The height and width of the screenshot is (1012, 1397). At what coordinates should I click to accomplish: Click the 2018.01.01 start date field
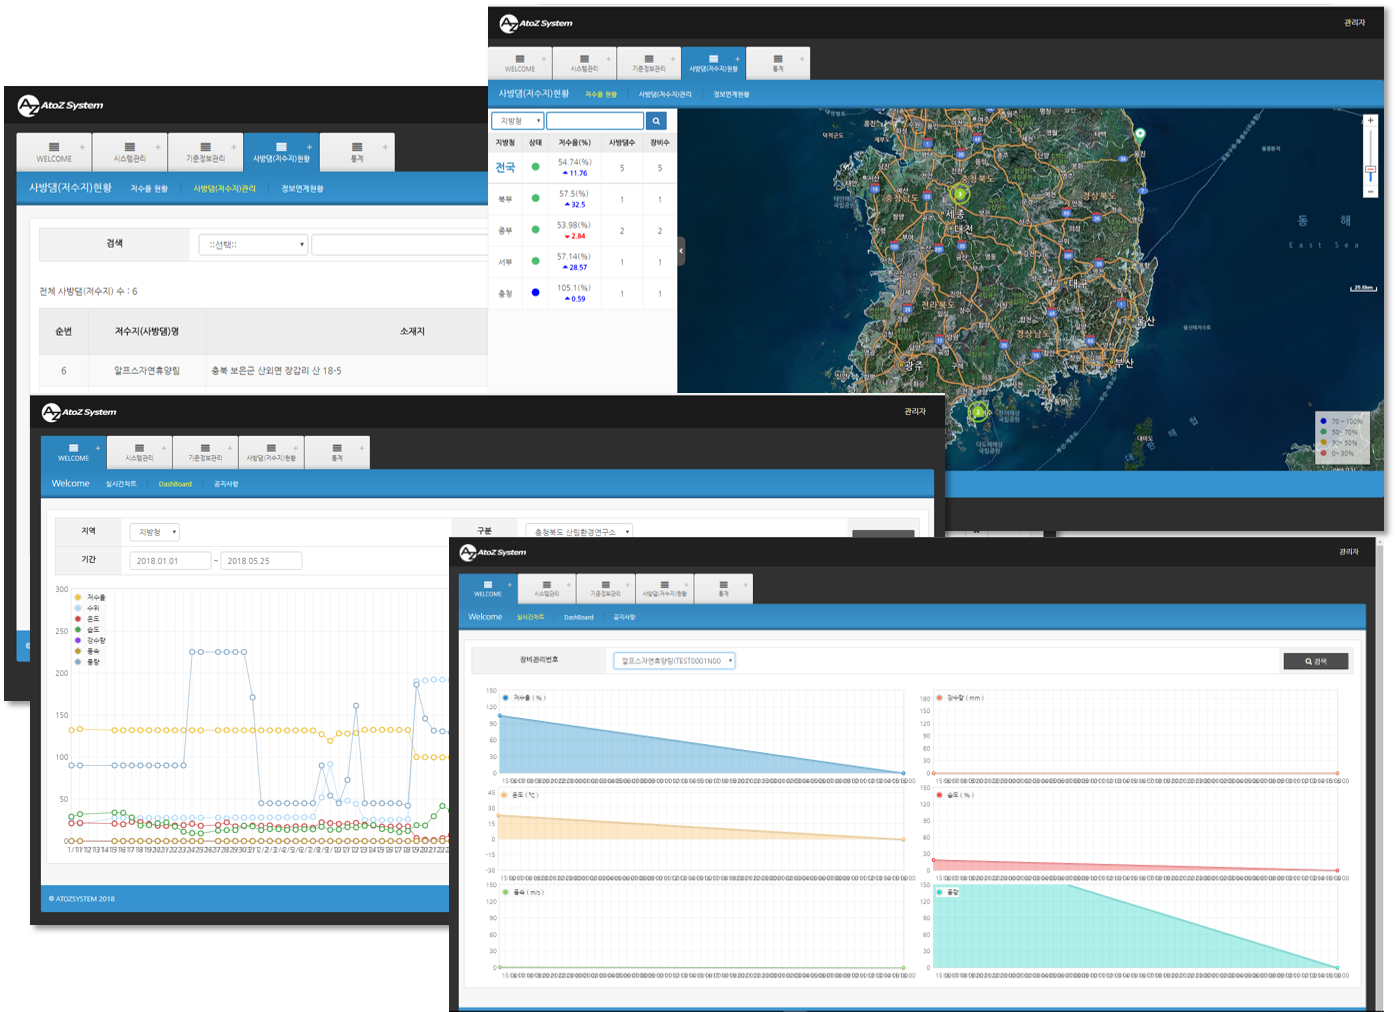point(170,561)
